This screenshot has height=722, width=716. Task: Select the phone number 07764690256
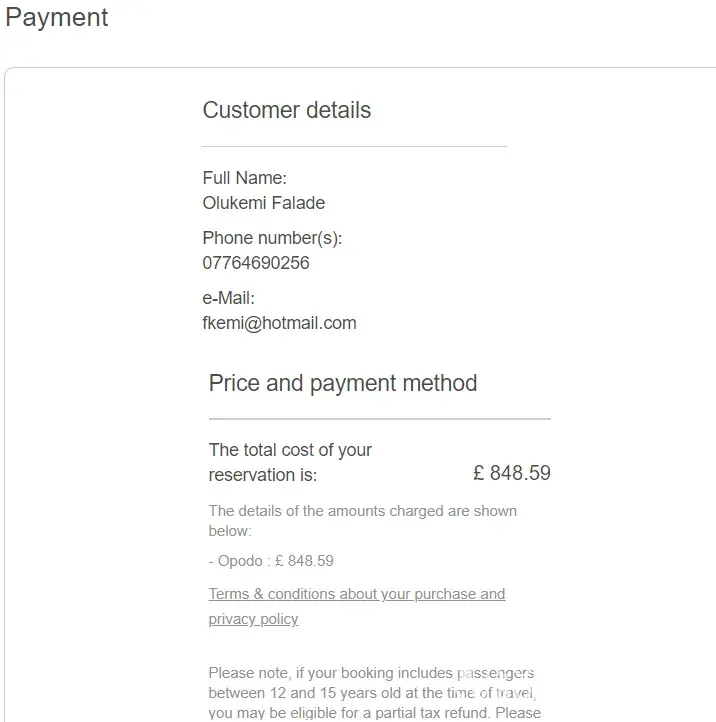pyautogui.click(x=256, y=263)
